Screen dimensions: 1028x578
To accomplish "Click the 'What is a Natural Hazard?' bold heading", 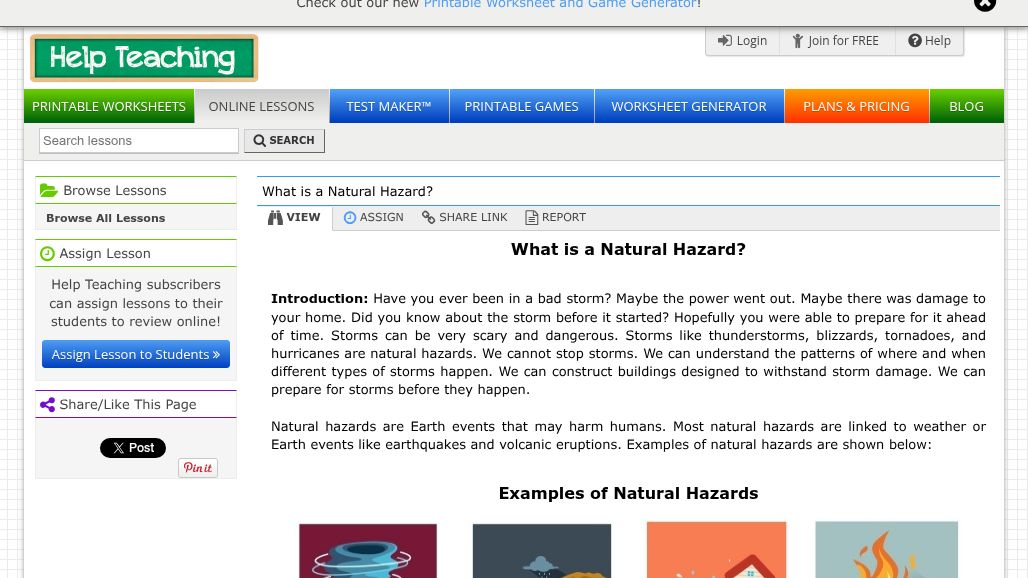I will tap(628, 250).
